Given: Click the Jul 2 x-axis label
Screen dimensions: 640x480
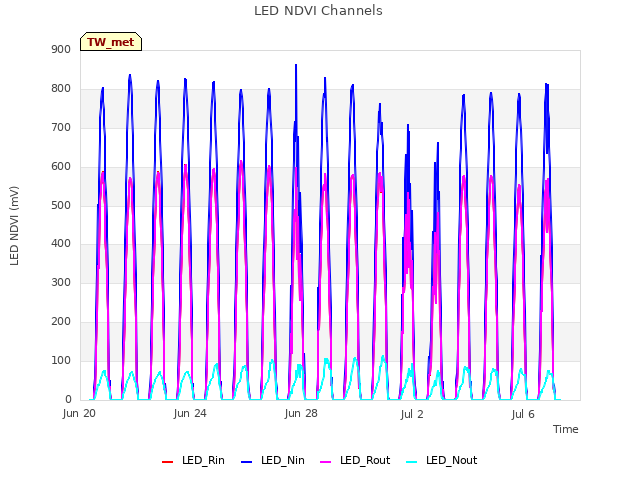Looking at the screenshot, I should point(412,414).
